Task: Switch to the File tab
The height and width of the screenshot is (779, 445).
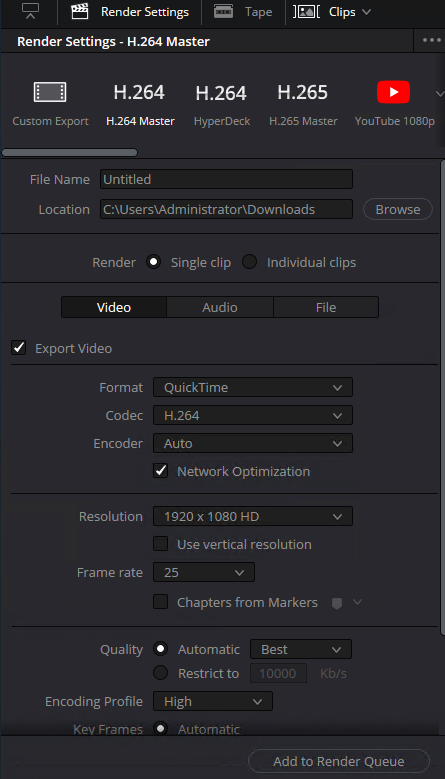Action: 326,307
